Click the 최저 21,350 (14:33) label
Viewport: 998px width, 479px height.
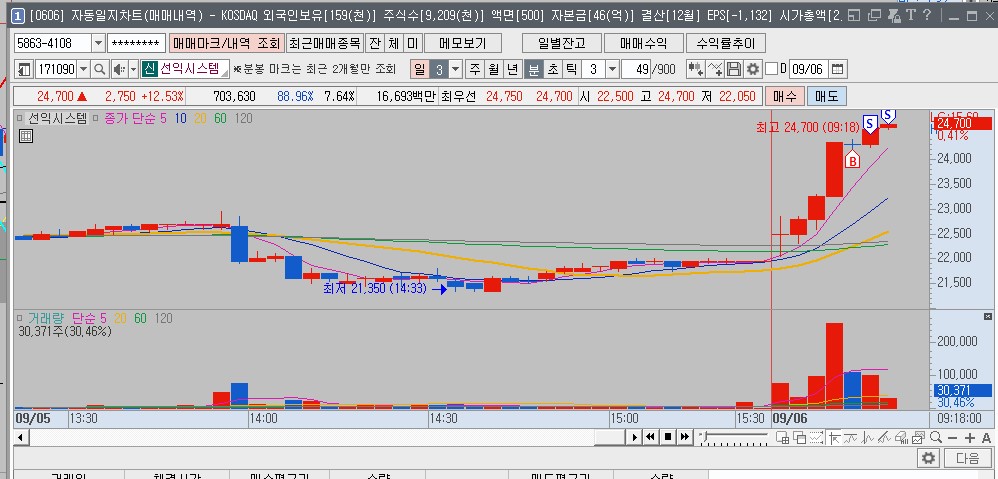374,289
